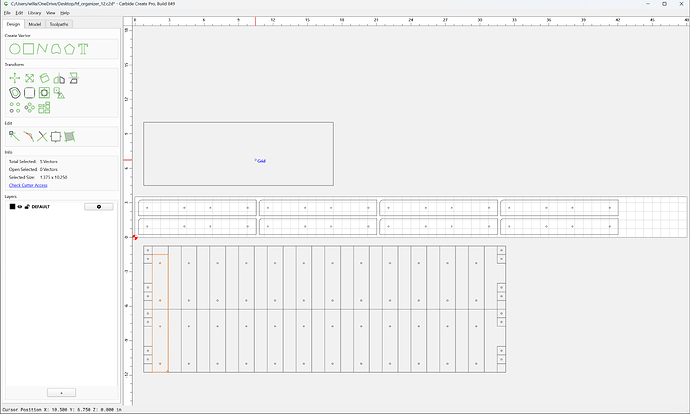Select the Rectangle vector tool
This screenshot has width=690, height=414.
point(29,49)
